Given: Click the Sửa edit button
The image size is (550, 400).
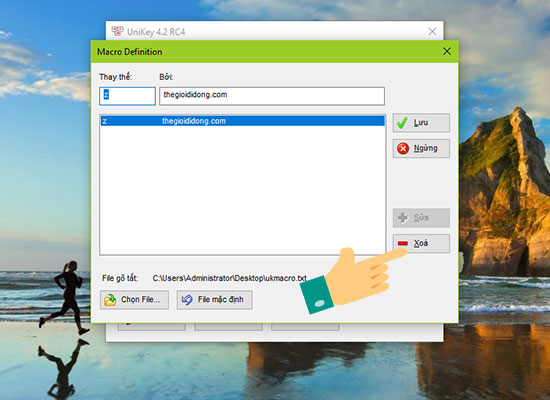Looking at the screenshot, I should click(421, 218).
